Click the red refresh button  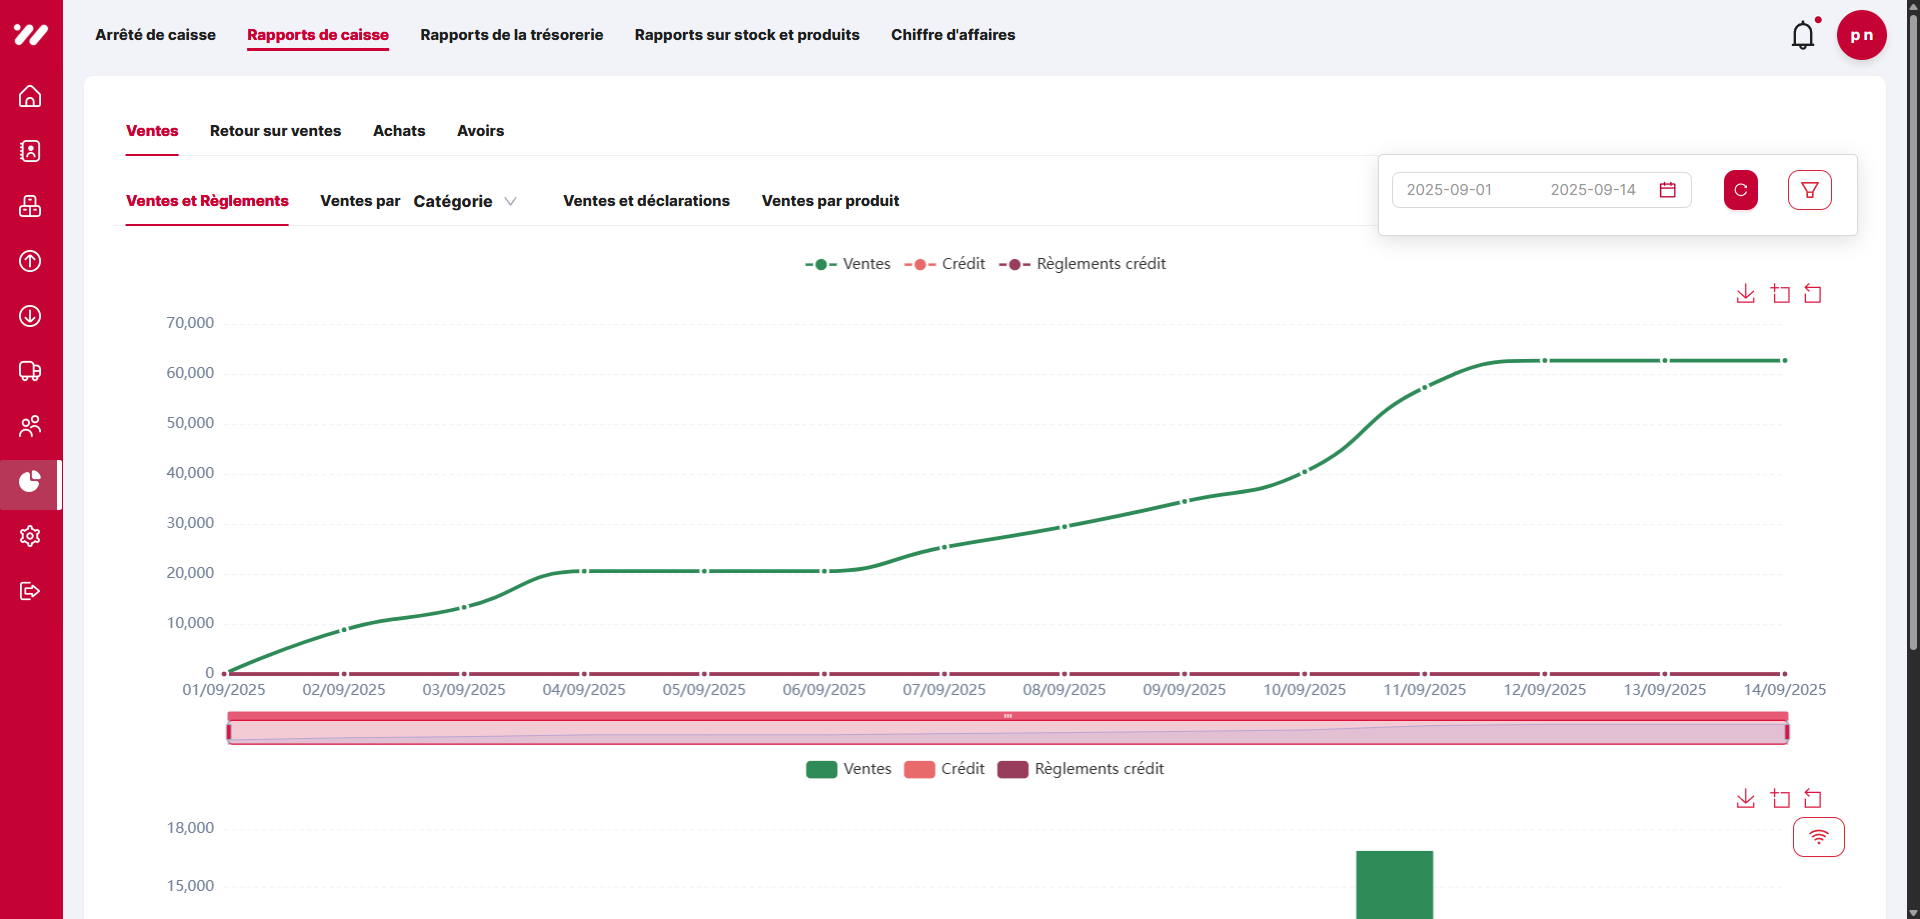(x=1740, y=190)
